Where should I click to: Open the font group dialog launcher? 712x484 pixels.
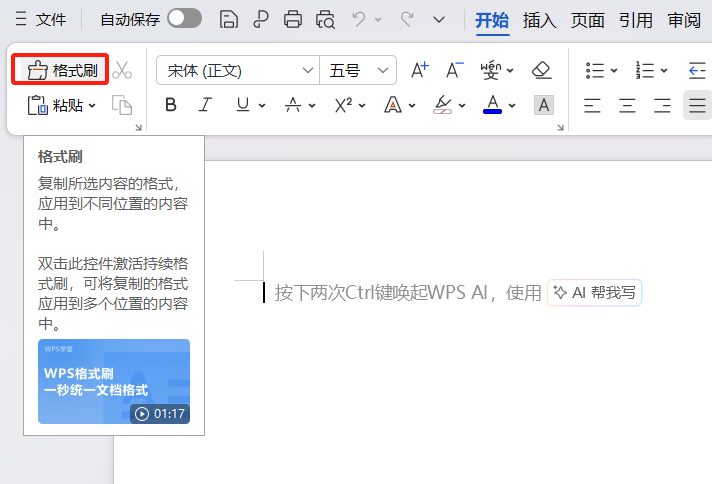(560, 128)
